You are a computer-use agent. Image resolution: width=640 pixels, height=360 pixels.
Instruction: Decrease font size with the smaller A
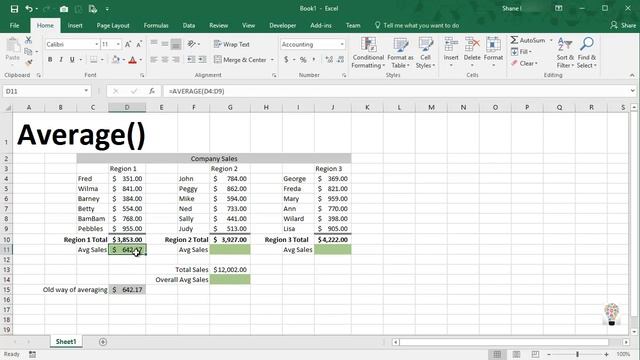139,44
